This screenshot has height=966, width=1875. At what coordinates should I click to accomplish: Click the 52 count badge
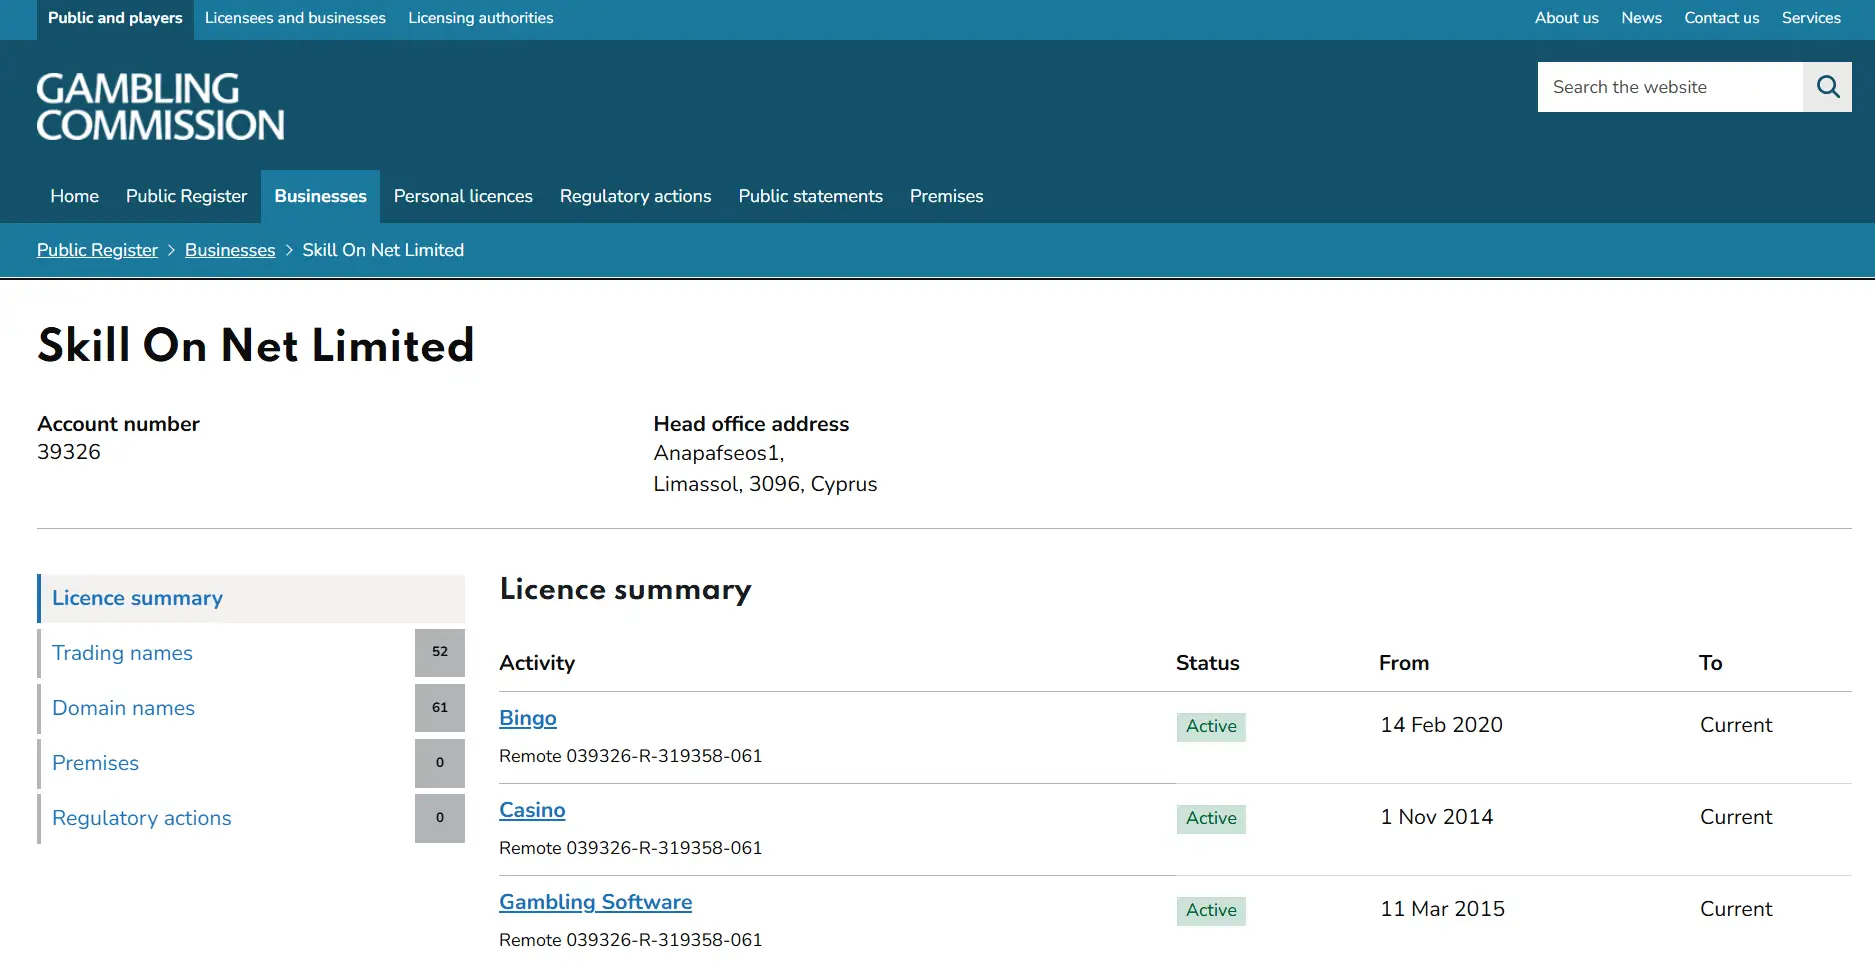click(x=440, y=652)
